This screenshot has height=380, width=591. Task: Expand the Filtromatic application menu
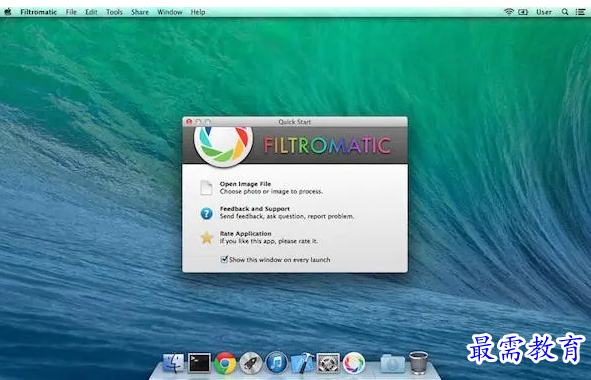[x=38, y=12]
